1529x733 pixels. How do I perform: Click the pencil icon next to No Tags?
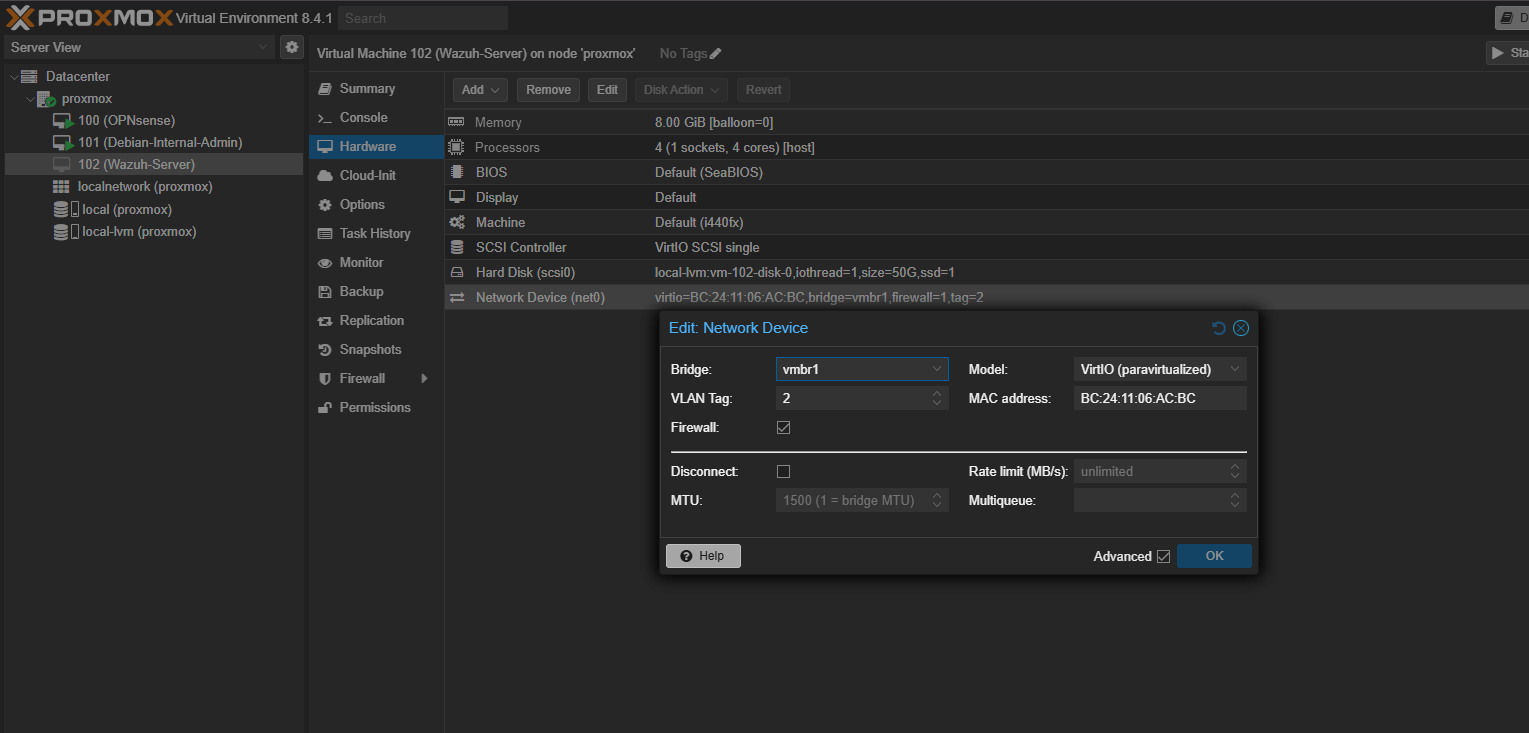pos(715,54)
